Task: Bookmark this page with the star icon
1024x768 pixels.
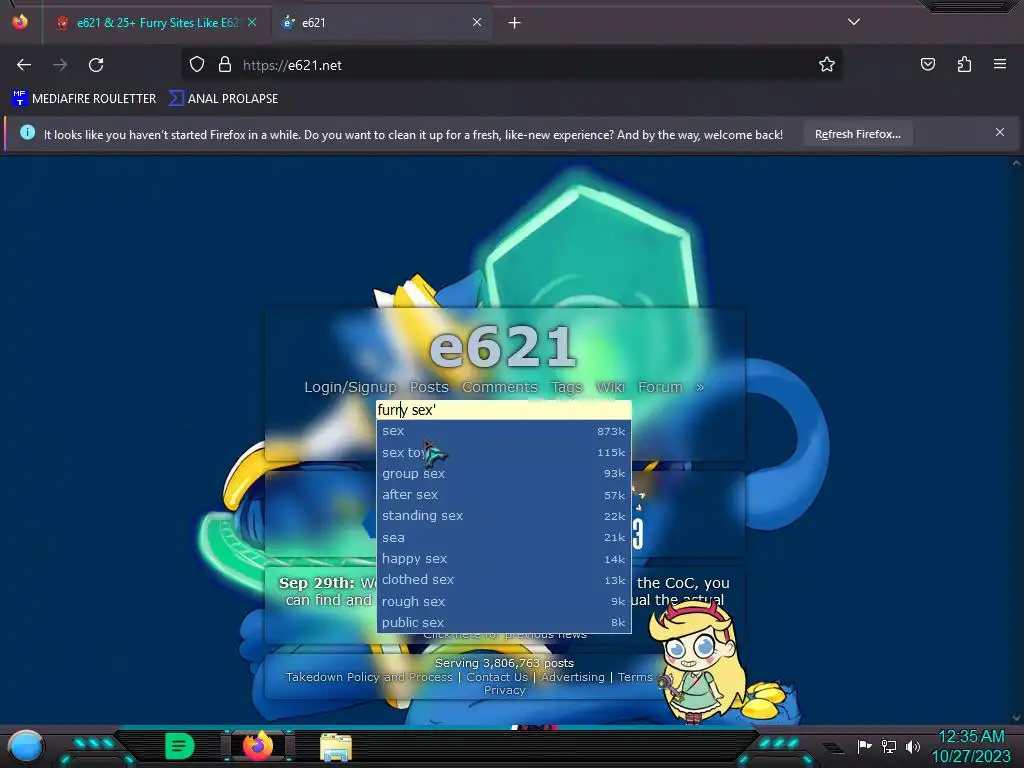Action: [x=827, y=65]
